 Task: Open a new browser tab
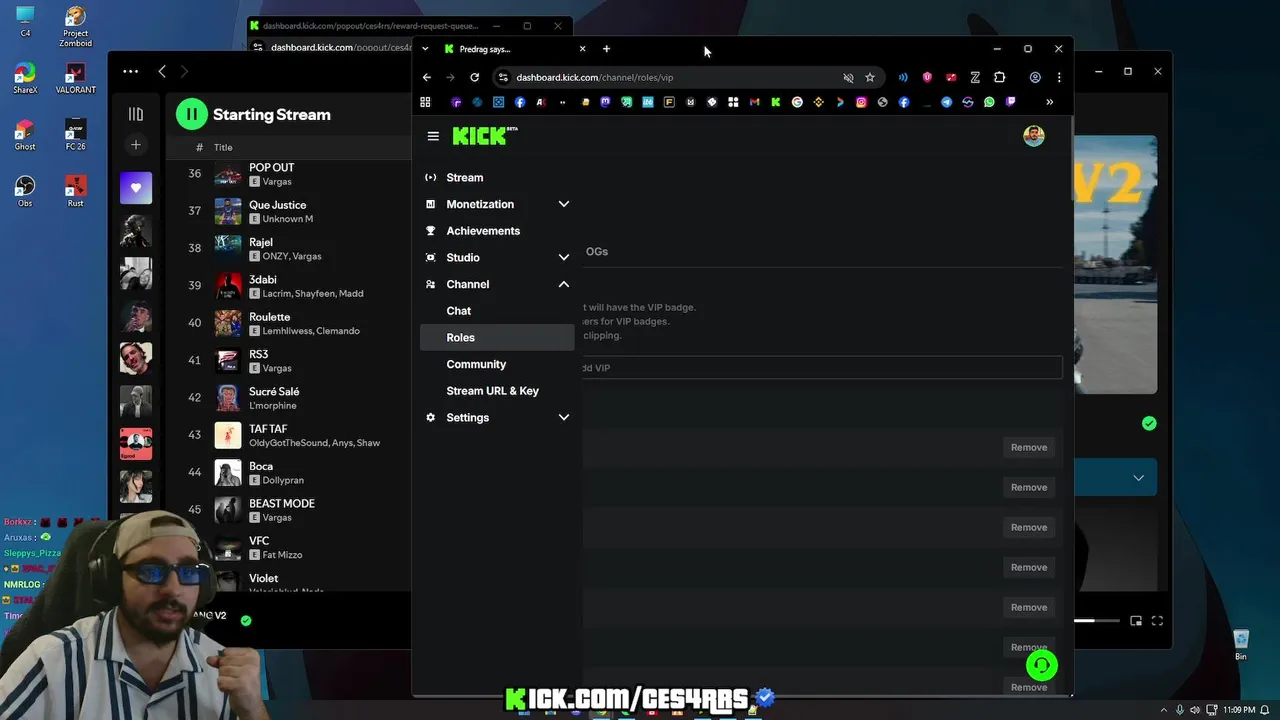(x=606, y=49)
